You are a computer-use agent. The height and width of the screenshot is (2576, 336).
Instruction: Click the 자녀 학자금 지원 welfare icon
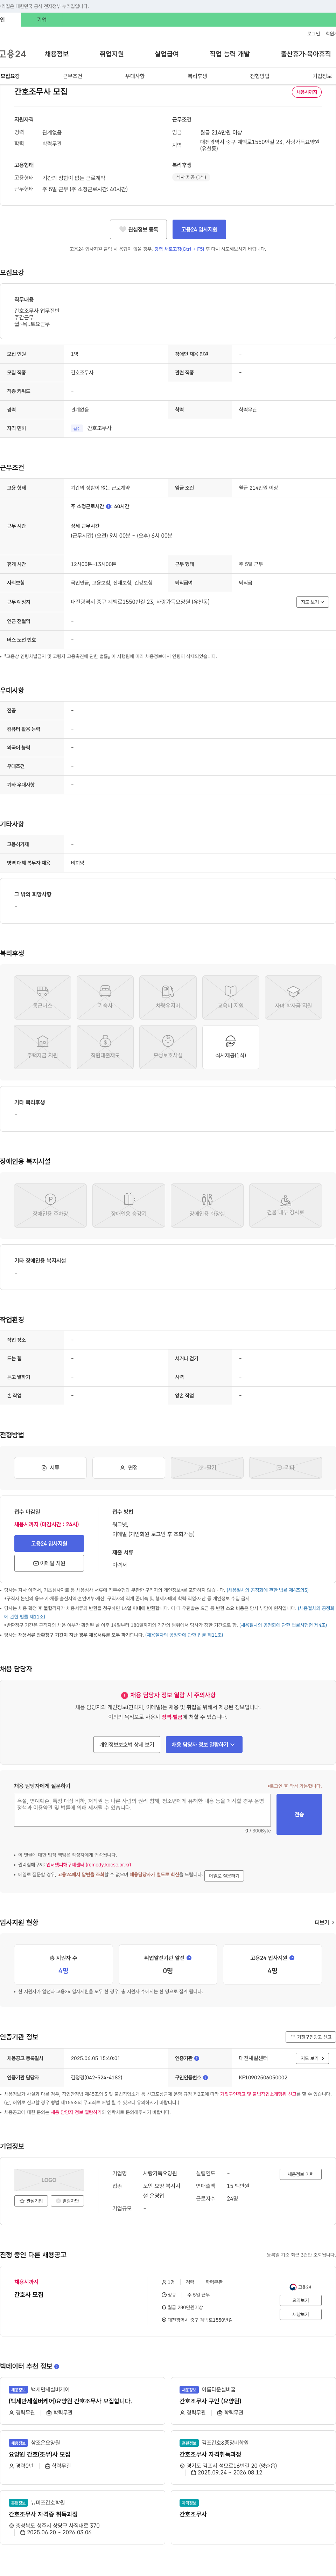click(293, 997)
